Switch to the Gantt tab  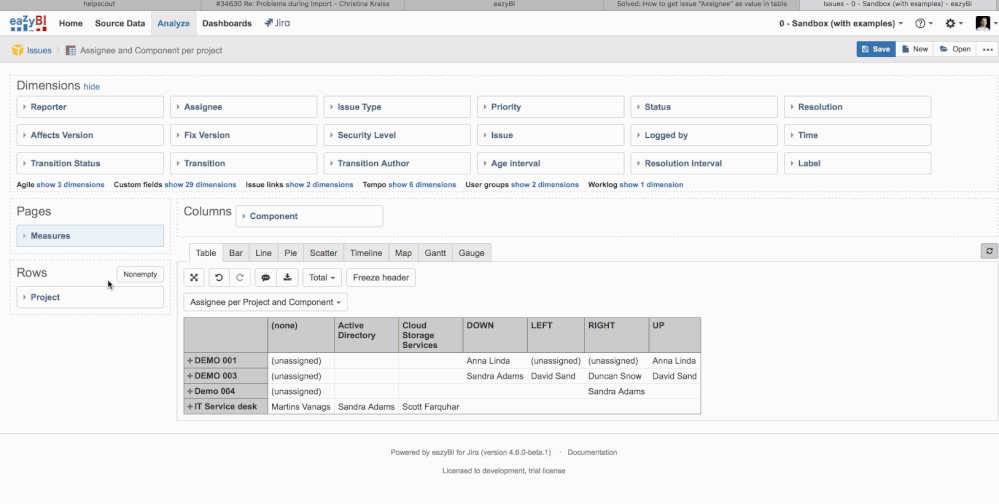click(435, 253)
